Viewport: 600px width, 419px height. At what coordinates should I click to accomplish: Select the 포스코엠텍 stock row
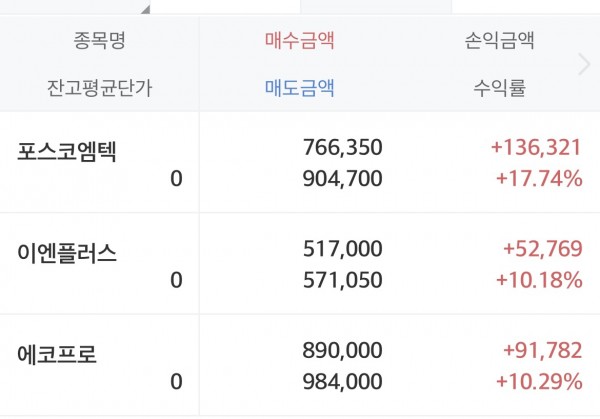pyautogui.click(x=66, y=150)
